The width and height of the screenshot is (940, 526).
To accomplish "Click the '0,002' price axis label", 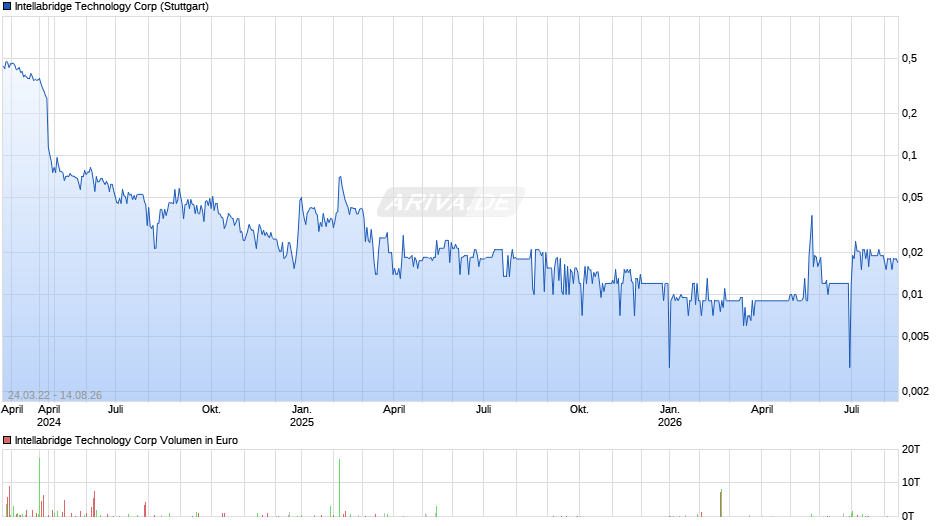I will tap(915, 391).
